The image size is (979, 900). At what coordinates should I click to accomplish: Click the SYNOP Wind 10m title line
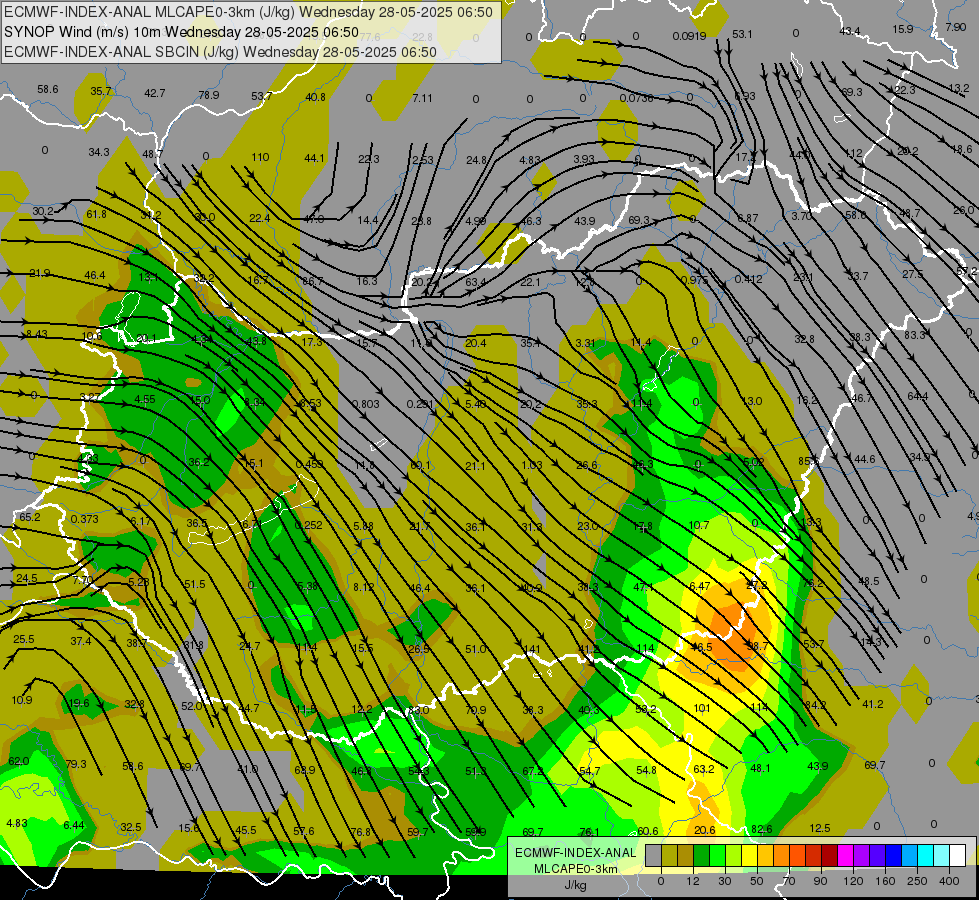pos(181,32)
